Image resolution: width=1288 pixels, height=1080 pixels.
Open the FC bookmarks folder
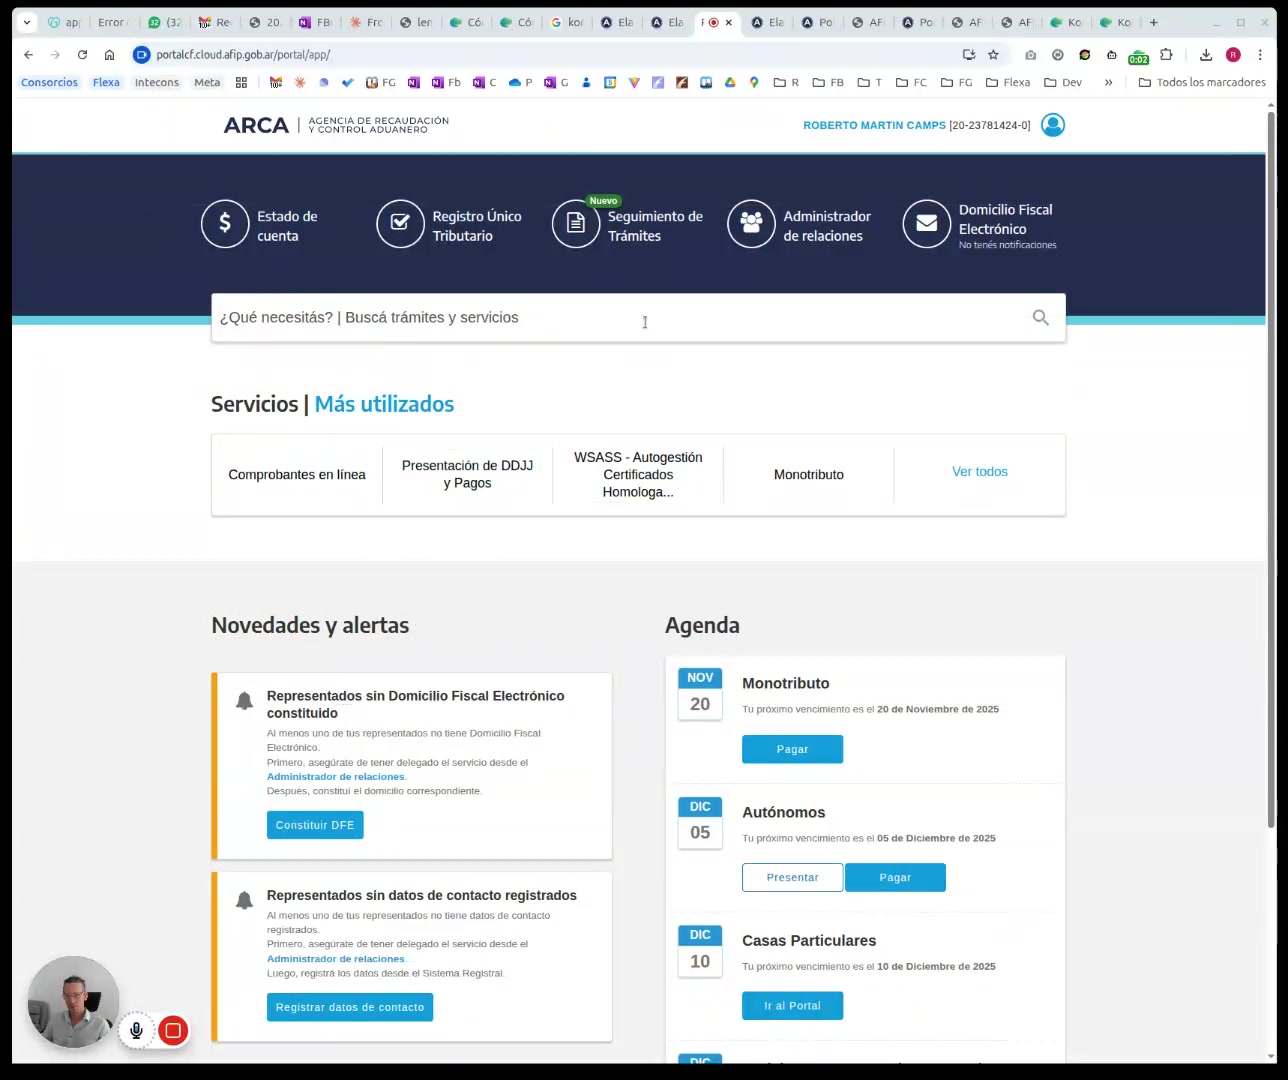[911, 82]
